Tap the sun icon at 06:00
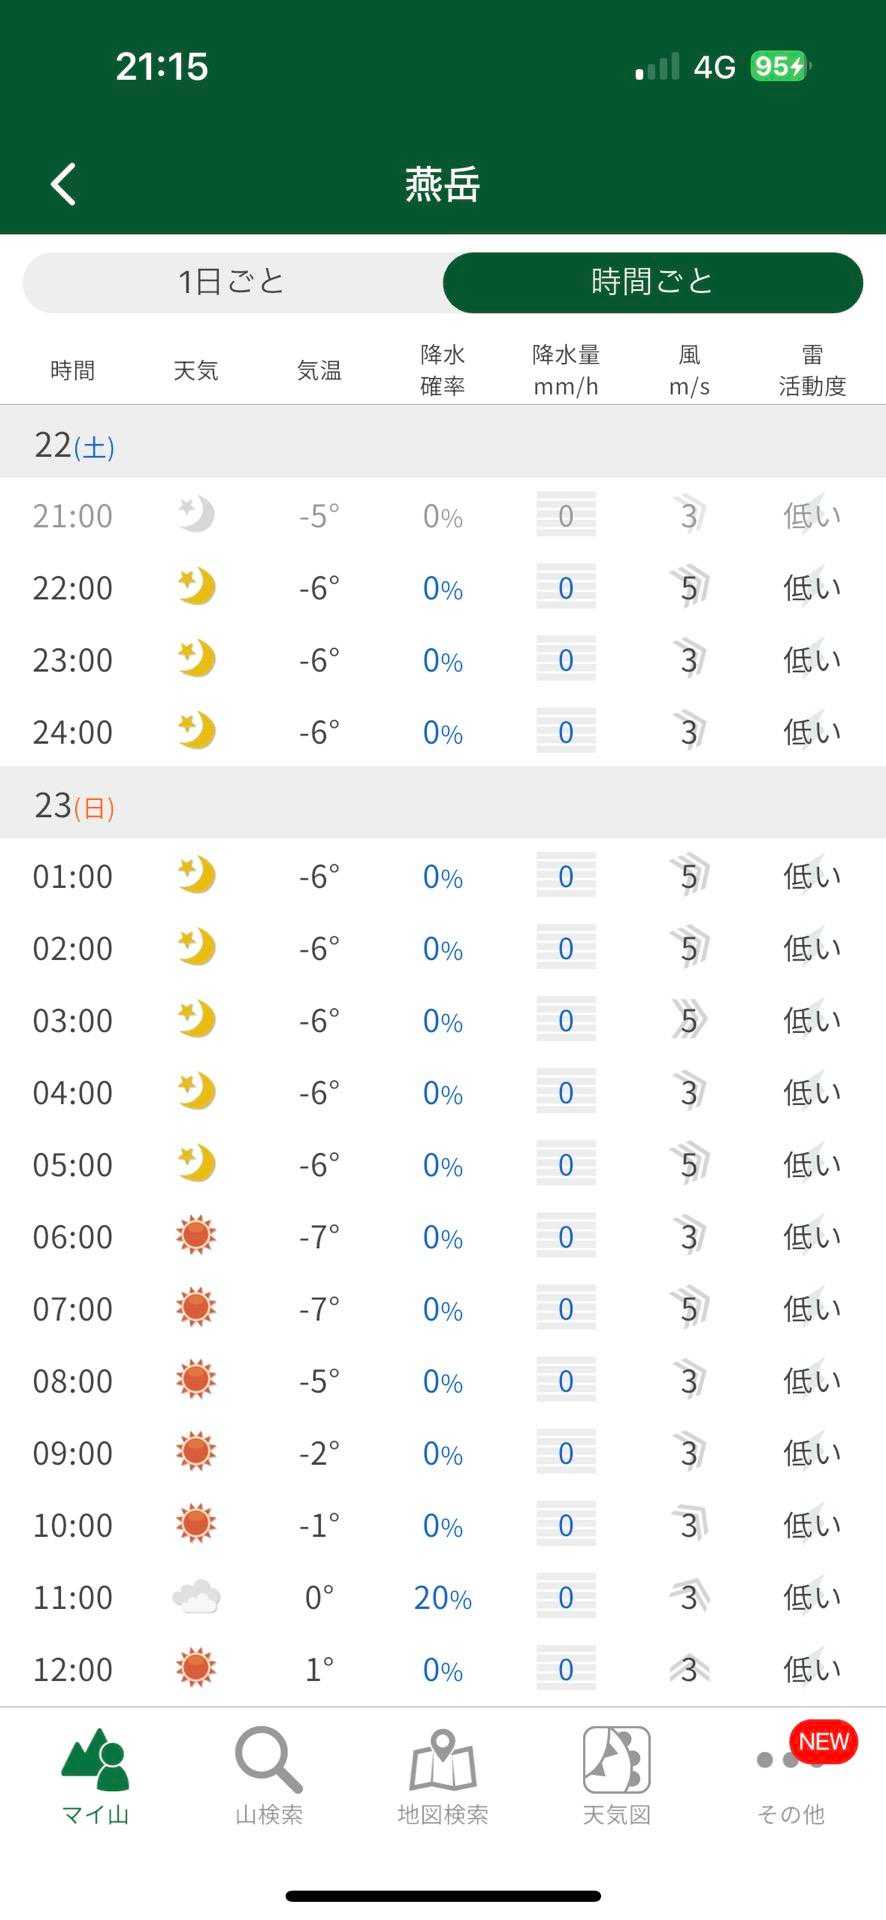 196,1236
